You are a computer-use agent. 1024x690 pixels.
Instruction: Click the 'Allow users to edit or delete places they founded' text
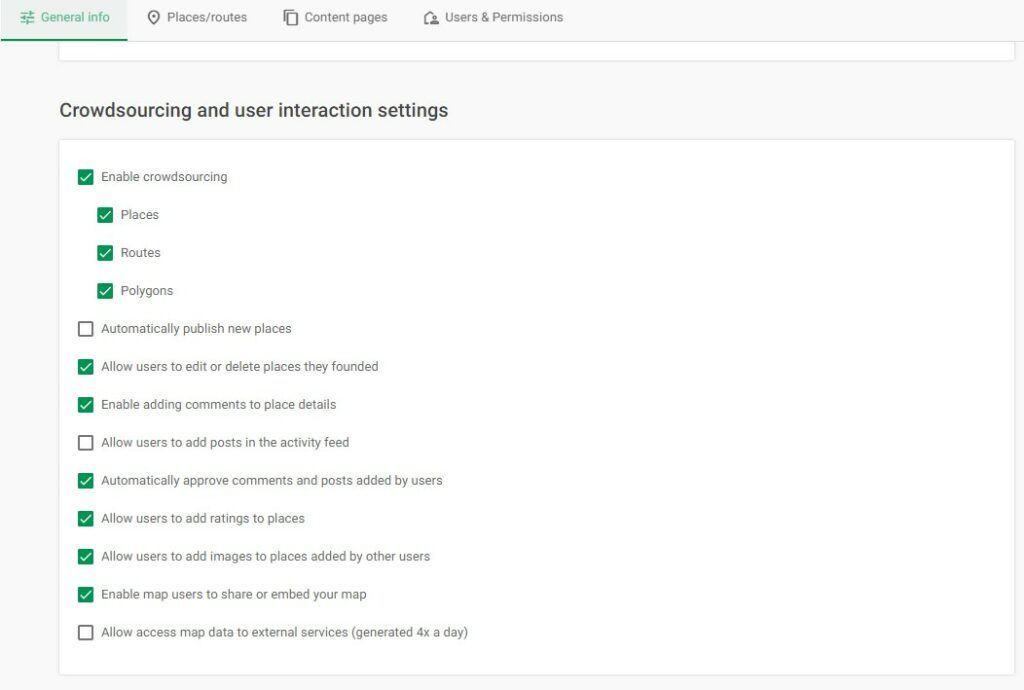[x=240, y=366]
